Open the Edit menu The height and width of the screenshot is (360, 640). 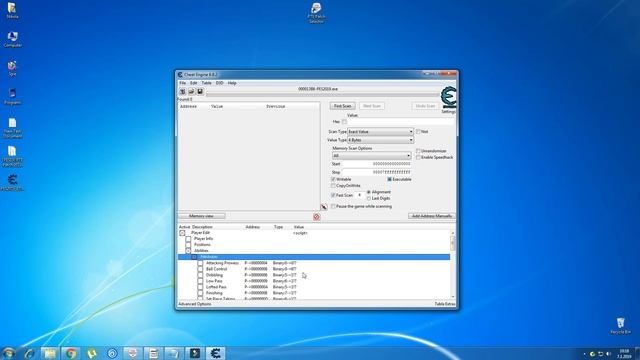click(193, 83)
